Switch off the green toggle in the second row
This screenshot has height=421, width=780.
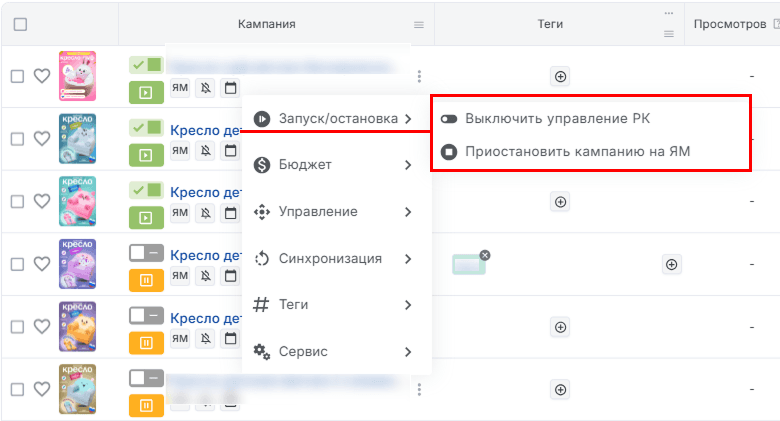[146, 128]
